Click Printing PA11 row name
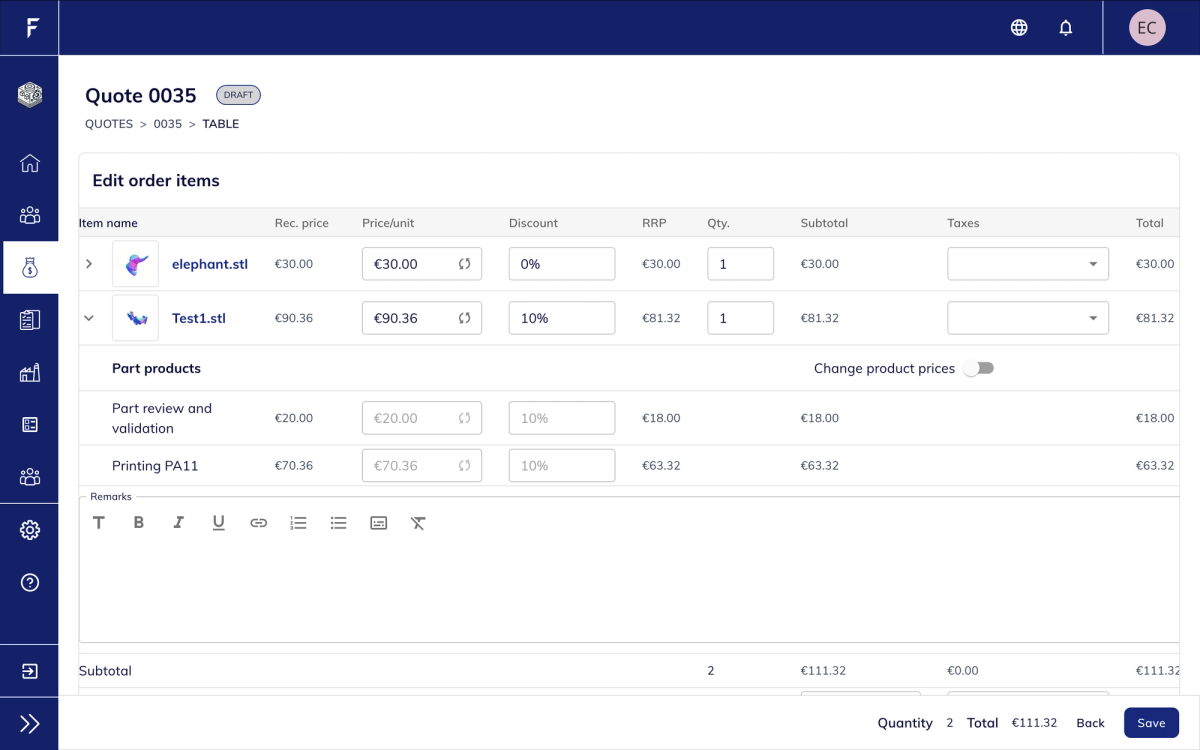 pyautogui.click(x=155, y=465)
